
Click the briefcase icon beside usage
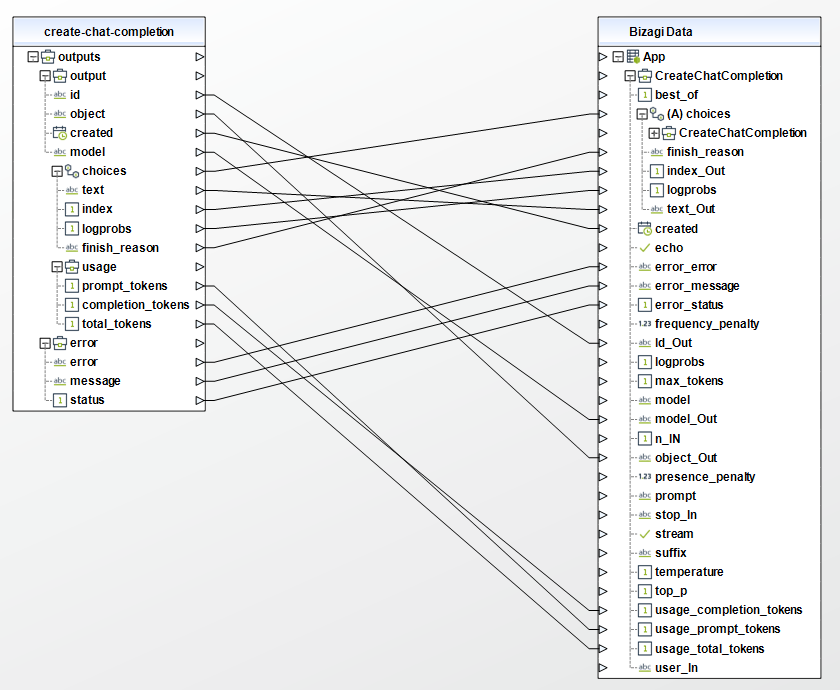[72, 266]
